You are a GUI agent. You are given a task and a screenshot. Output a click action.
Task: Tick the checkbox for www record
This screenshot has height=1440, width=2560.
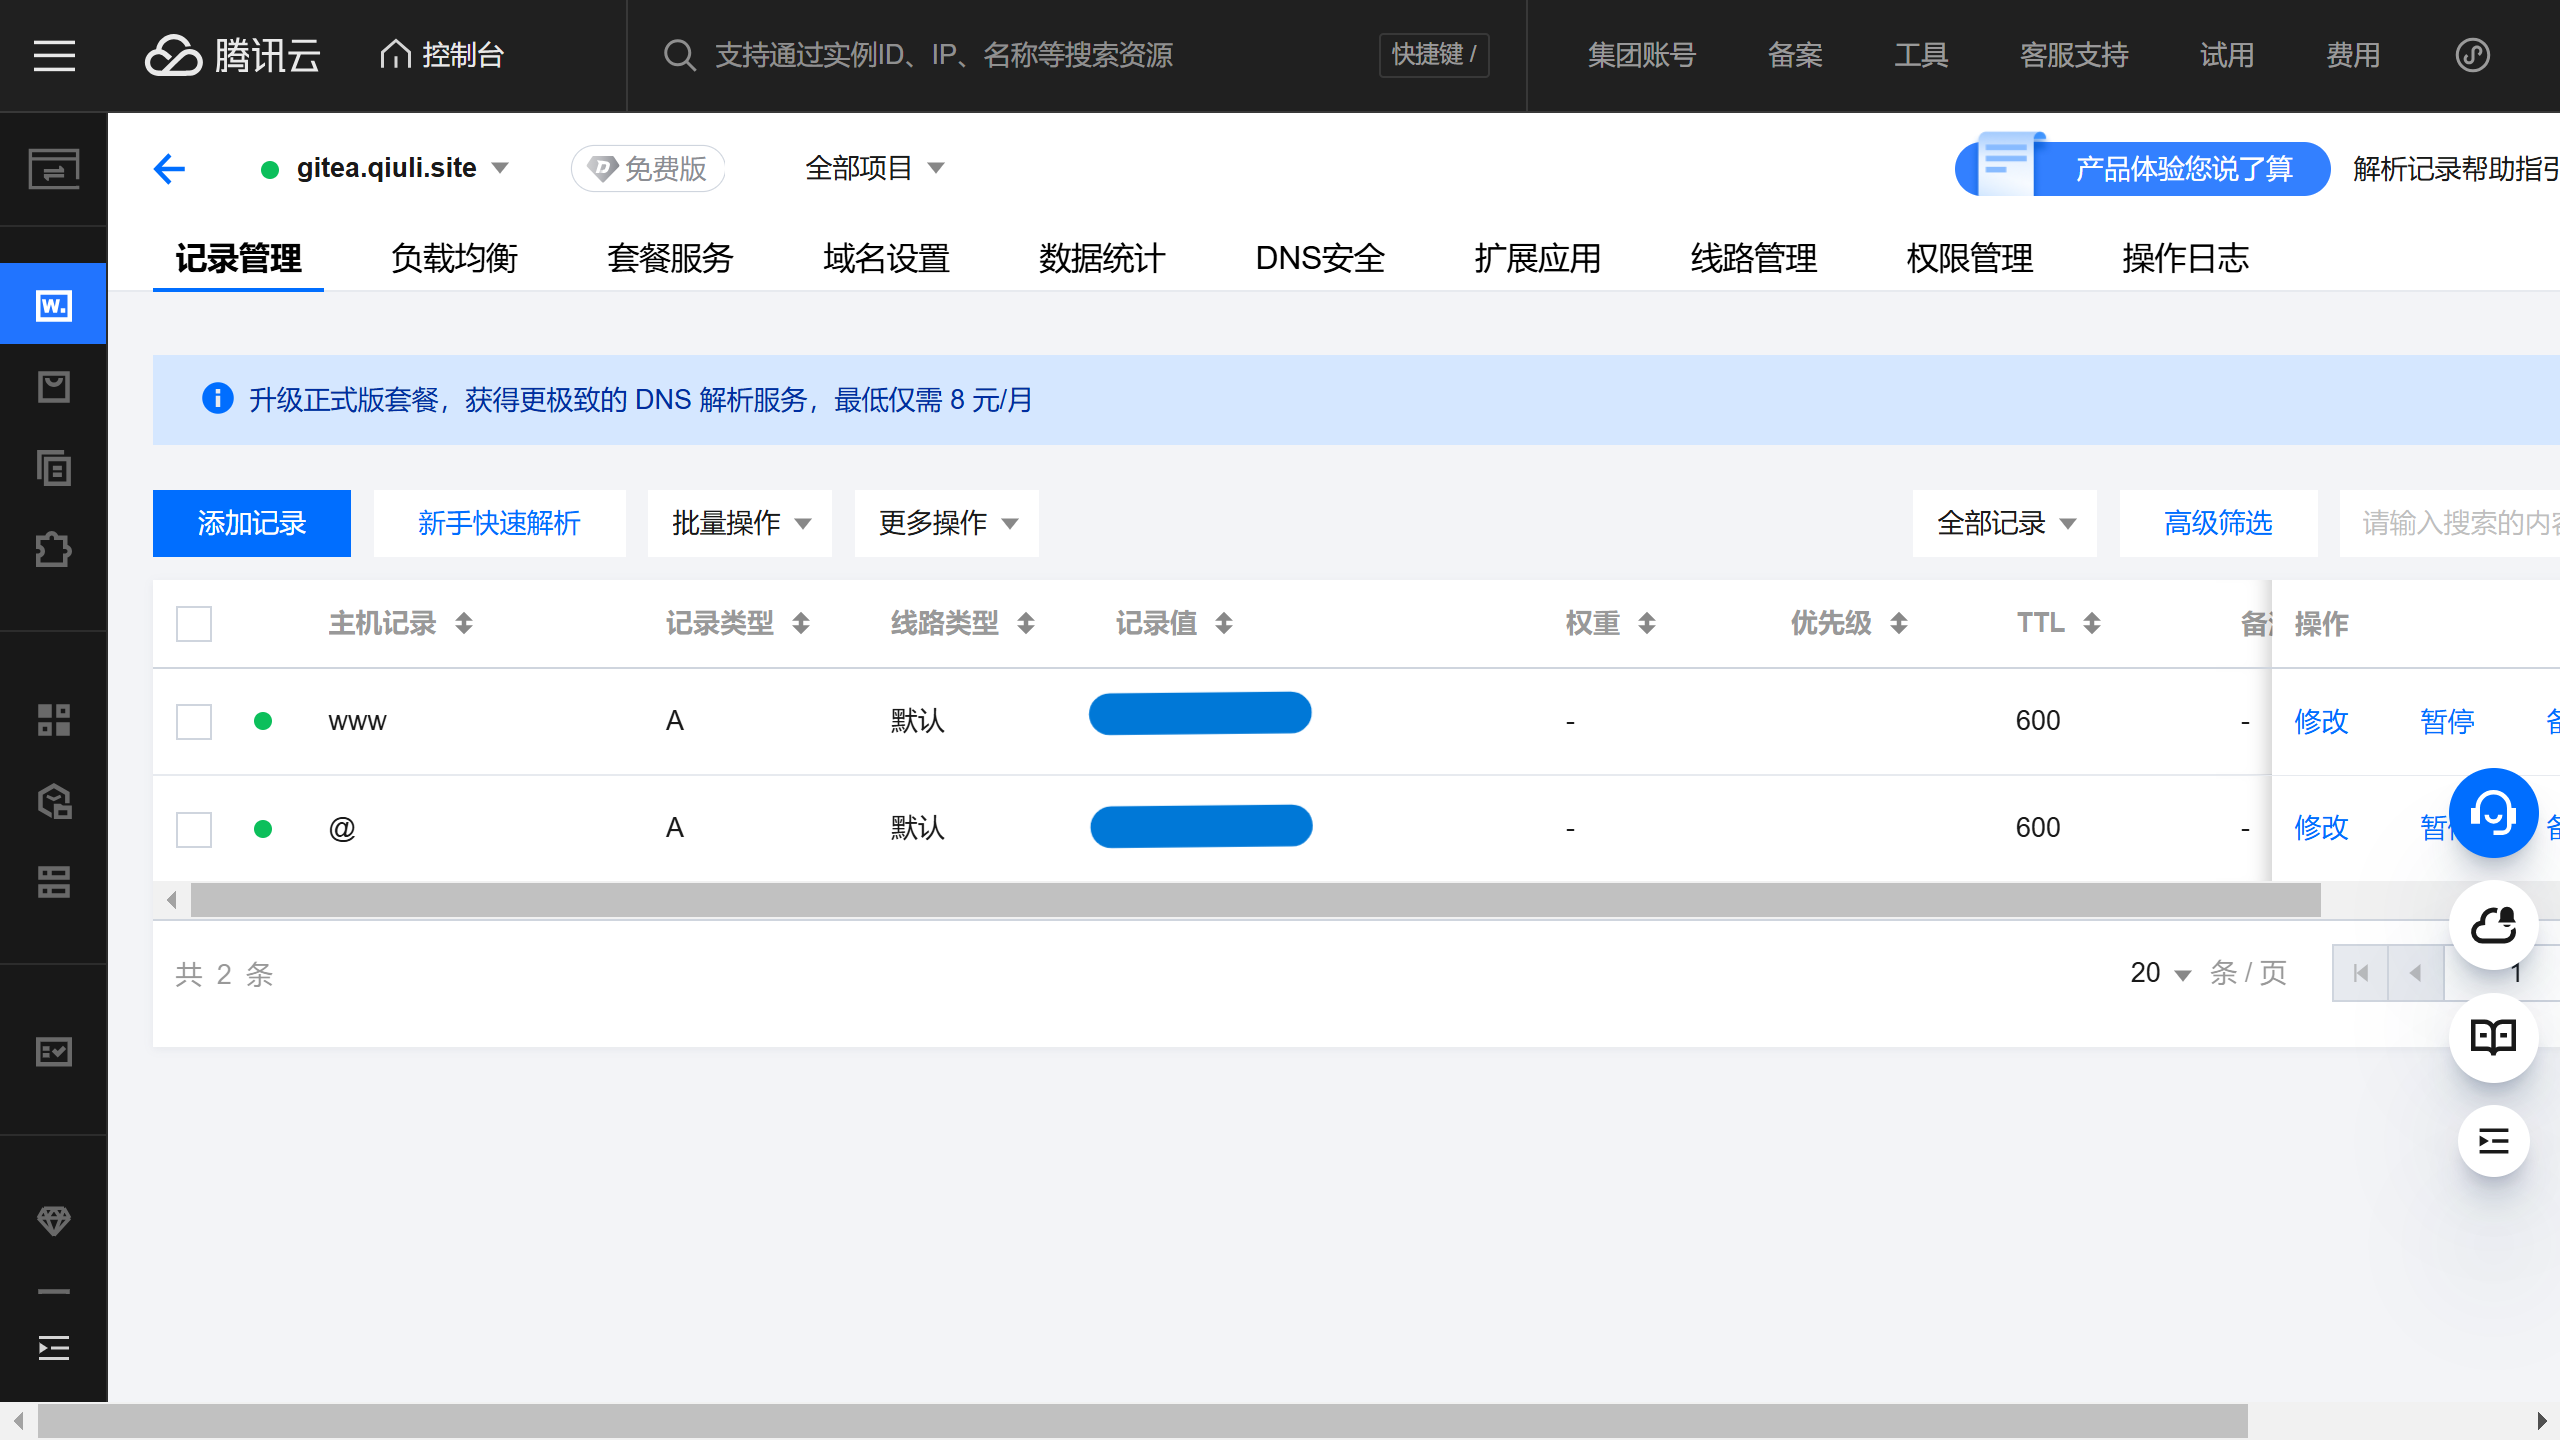click(194, 721)
